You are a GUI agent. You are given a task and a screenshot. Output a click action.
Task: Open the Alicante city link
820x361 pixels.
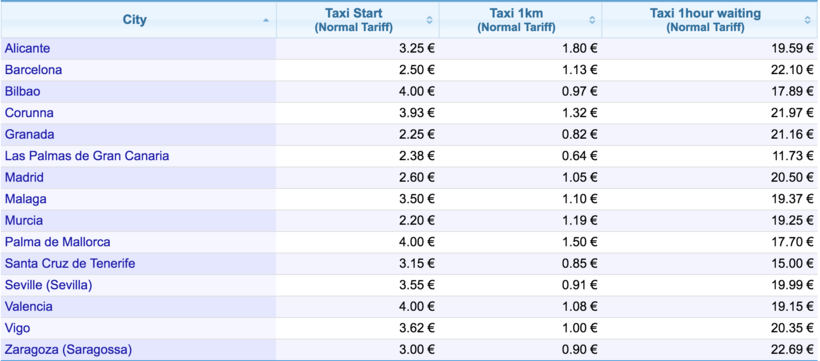point(28,48)
